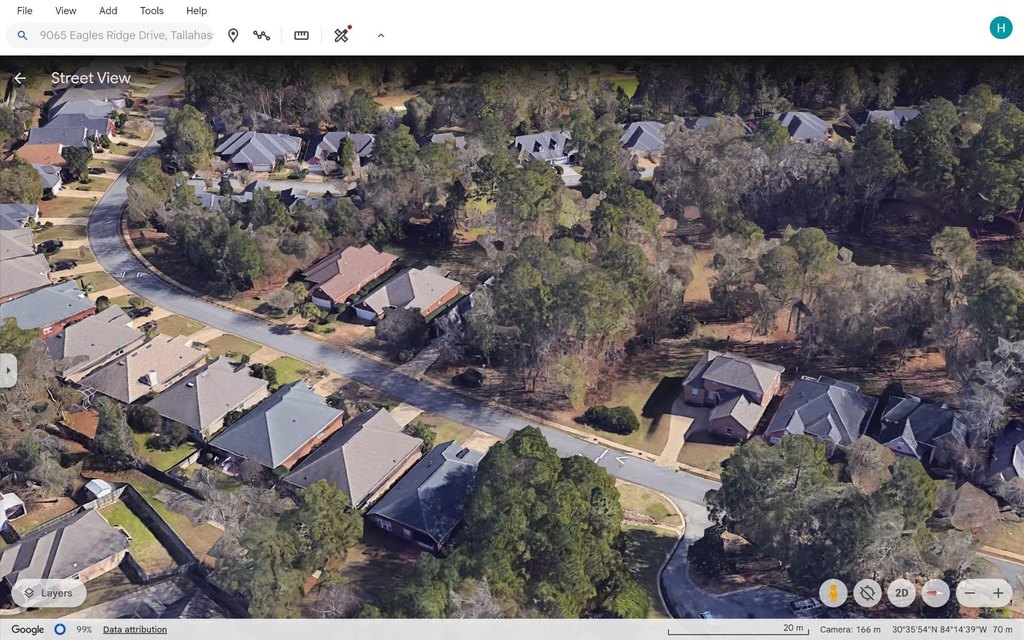Open the Add menu

(108, 11)
